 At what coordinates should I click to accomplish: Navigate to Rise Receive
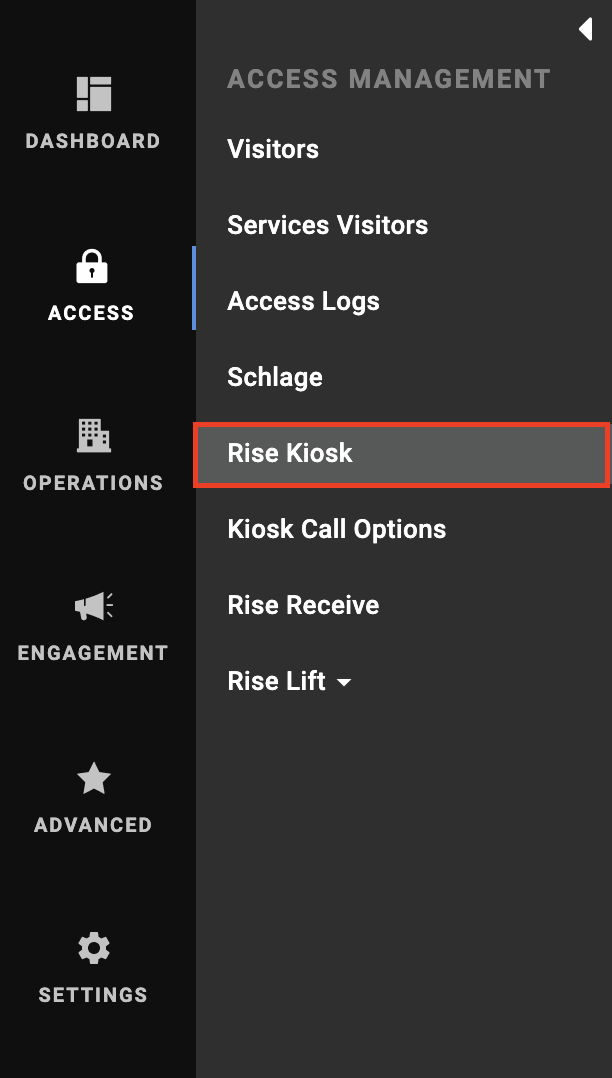pyautogui.click(x=303, y=605)
